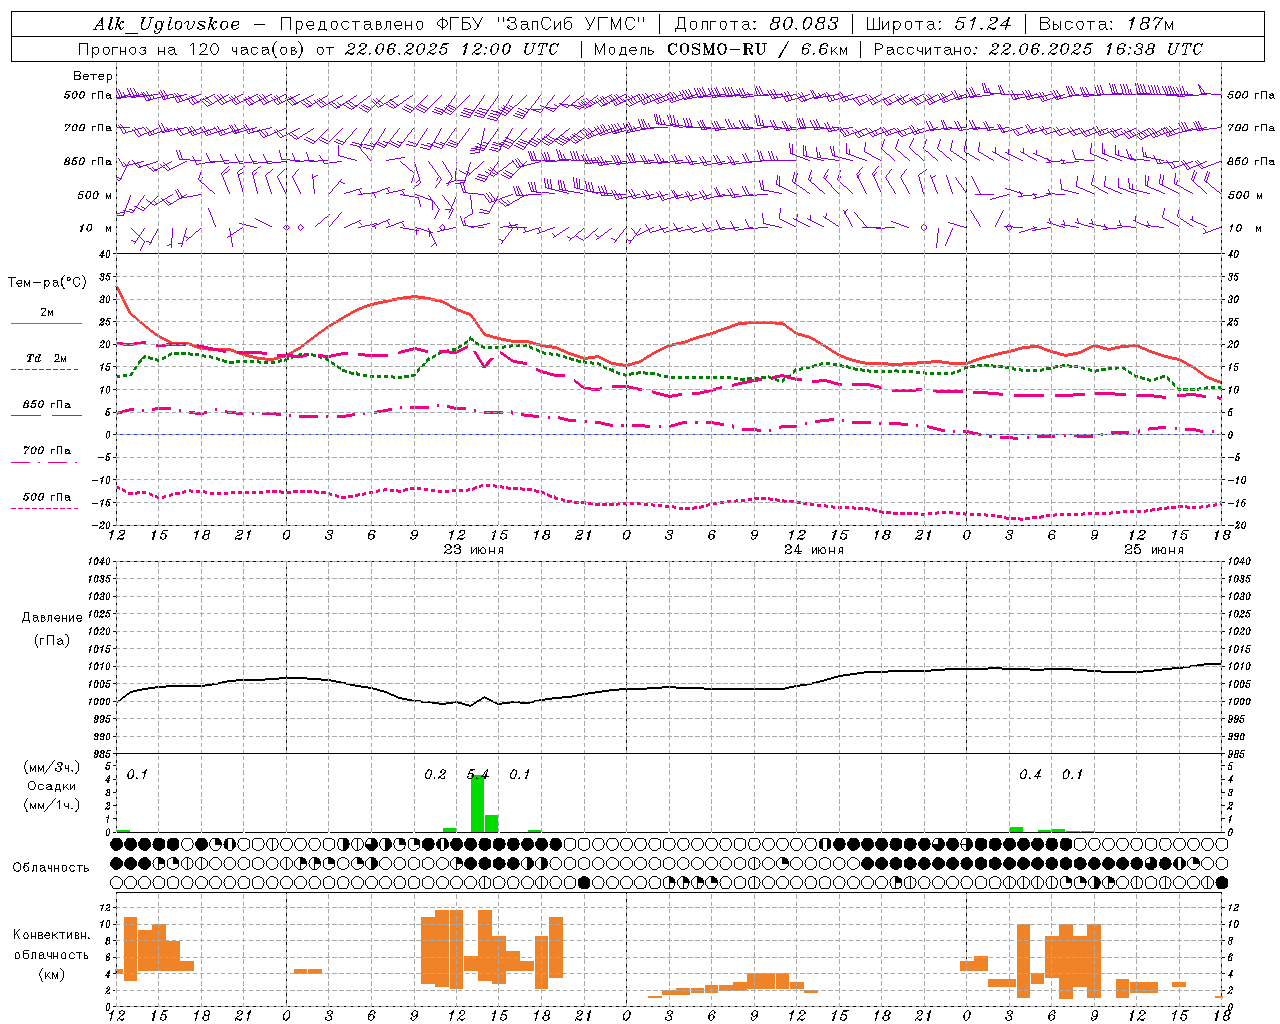Click the black pressure curve line

click(x=668, y=686)
